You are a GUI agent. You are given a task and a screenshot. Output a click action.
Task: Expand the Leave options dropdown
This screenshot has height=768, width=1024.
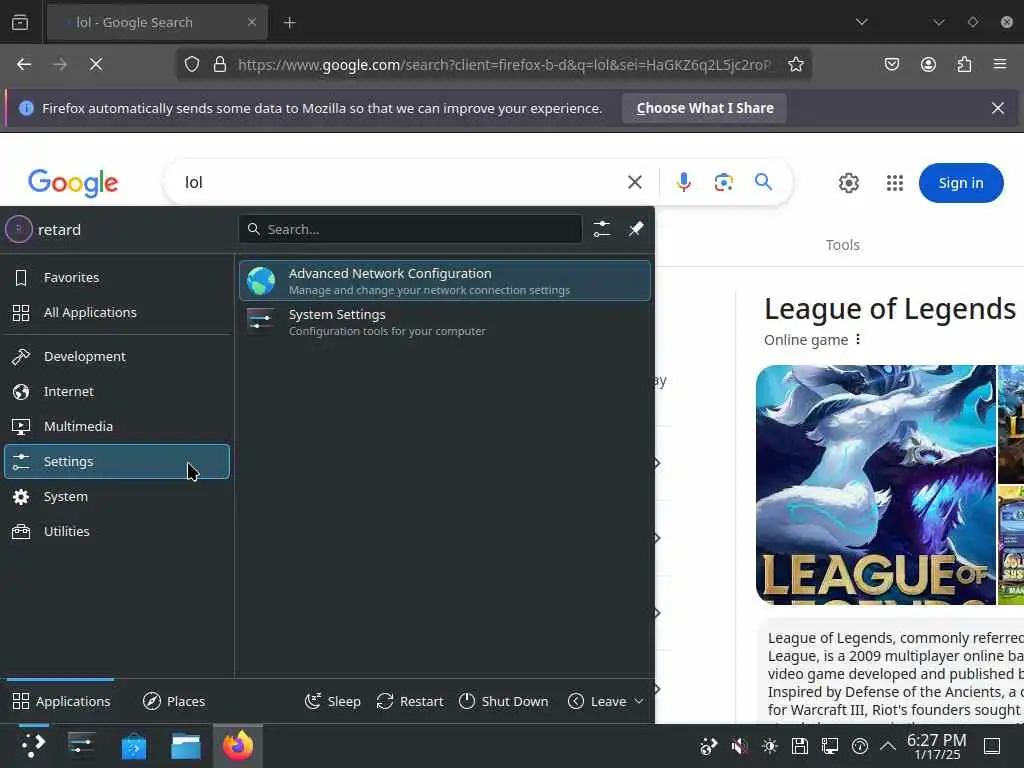tap(605, 701)
